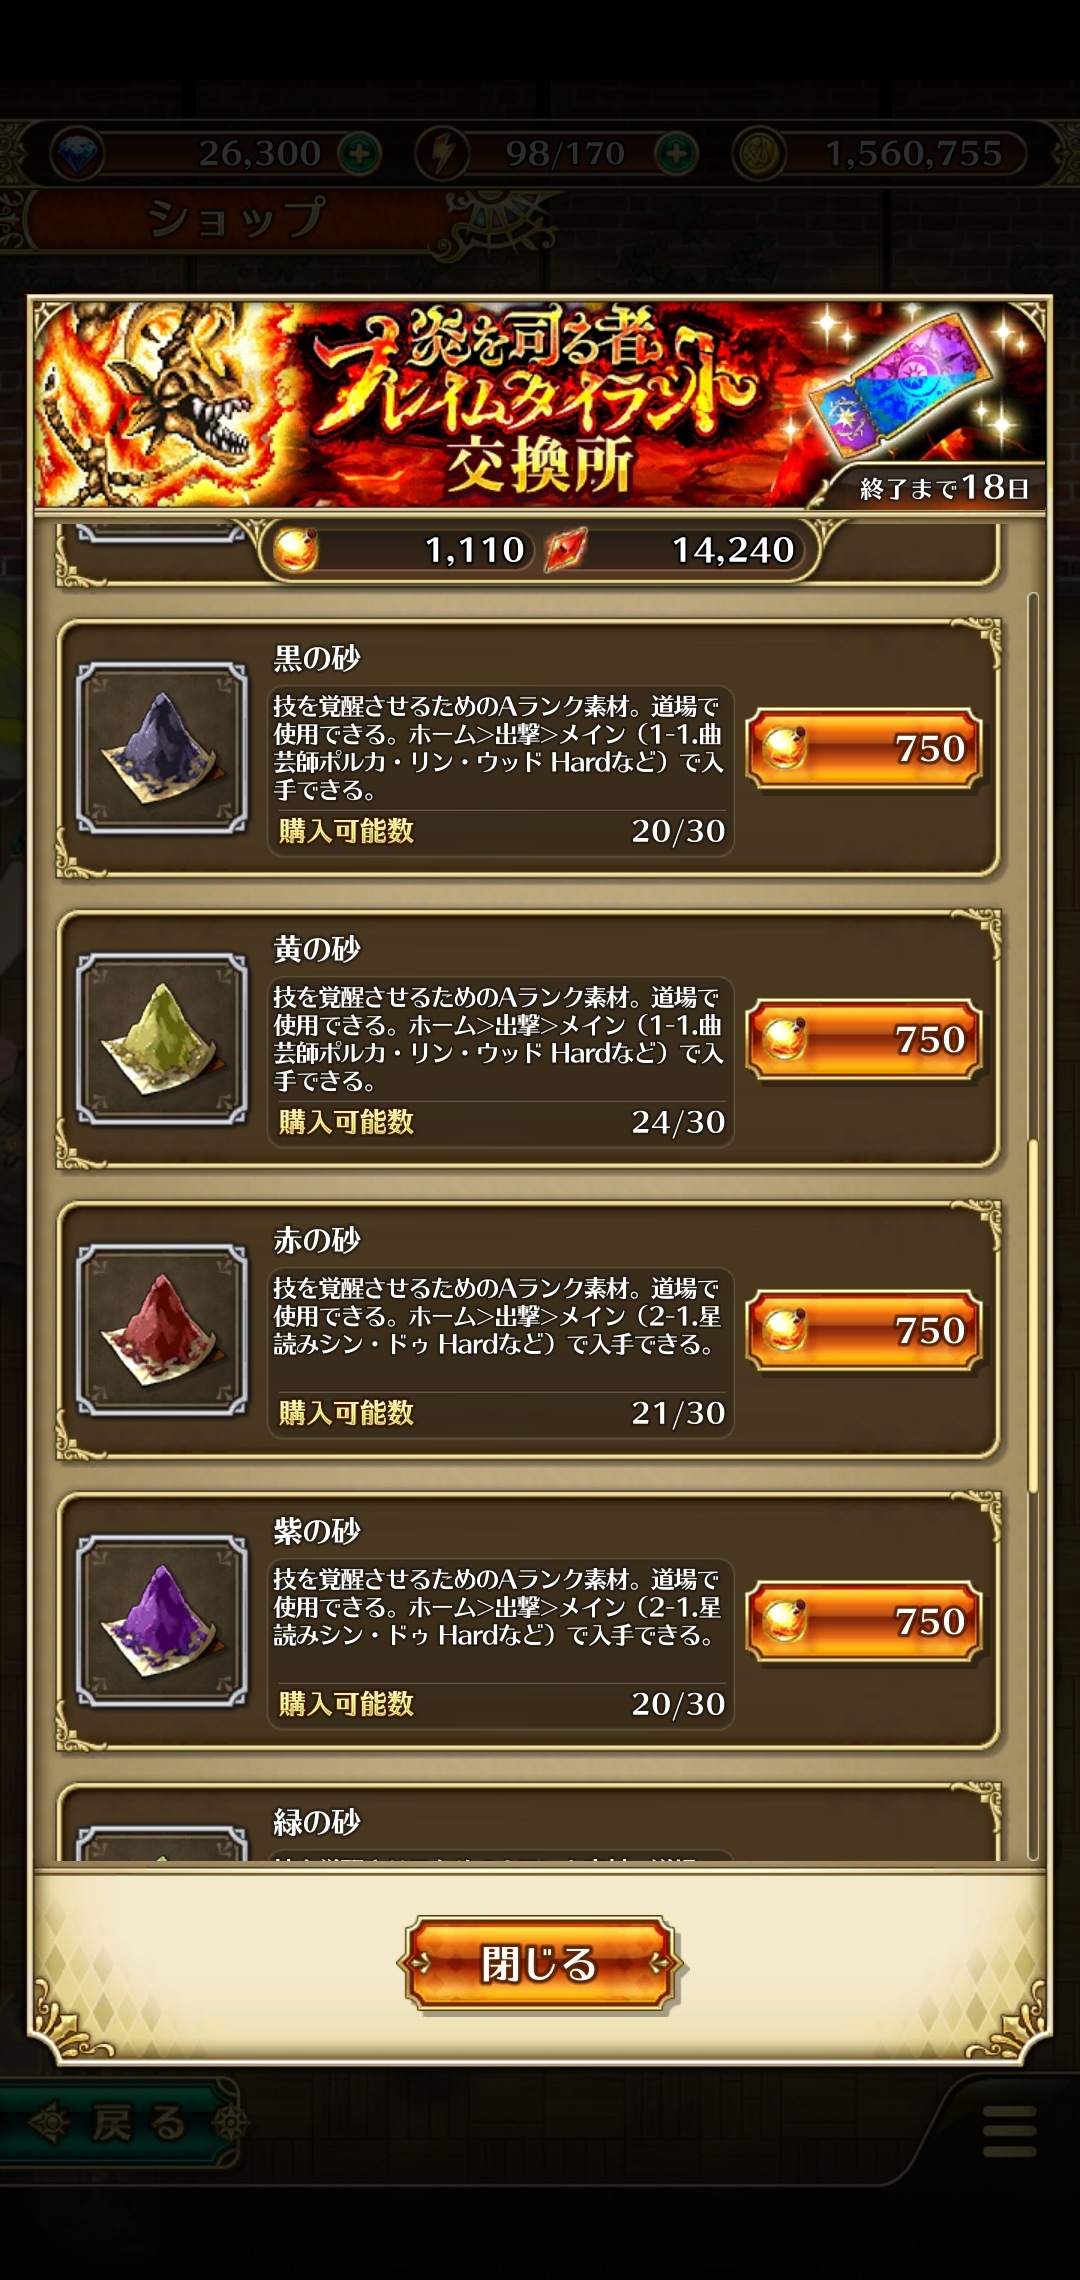
Task: Buy 紫の砂 for 750 orbs
Action: 864,1621
